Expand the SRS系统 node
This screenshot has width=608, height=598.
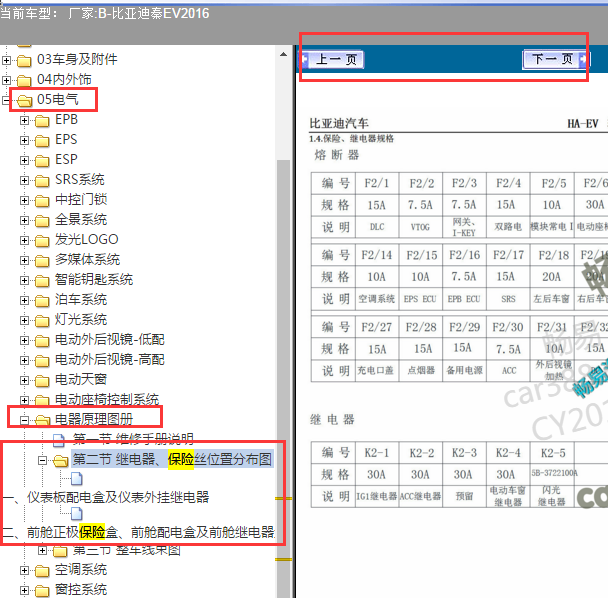24,181
